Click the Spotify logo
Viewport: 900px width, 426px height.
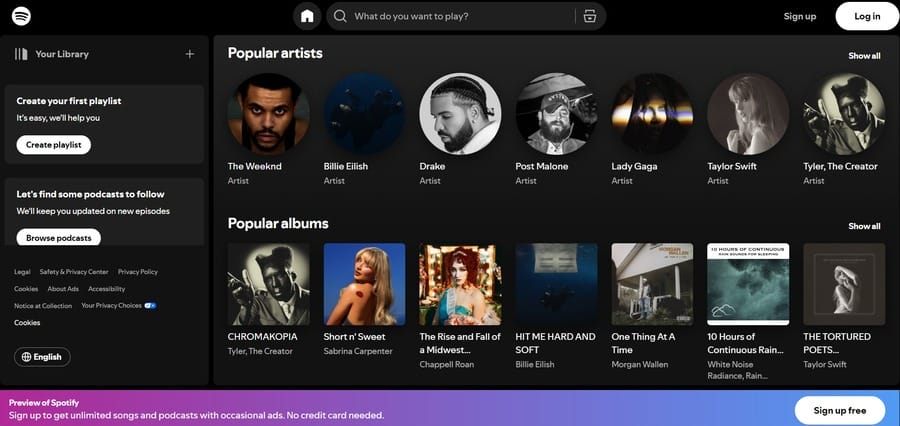(21, 16)
